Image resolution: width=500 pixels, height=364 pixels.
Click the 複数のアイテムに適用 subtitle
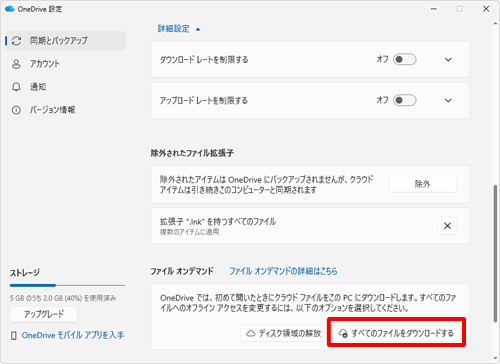pyautogui.click(x=189, y=232)
